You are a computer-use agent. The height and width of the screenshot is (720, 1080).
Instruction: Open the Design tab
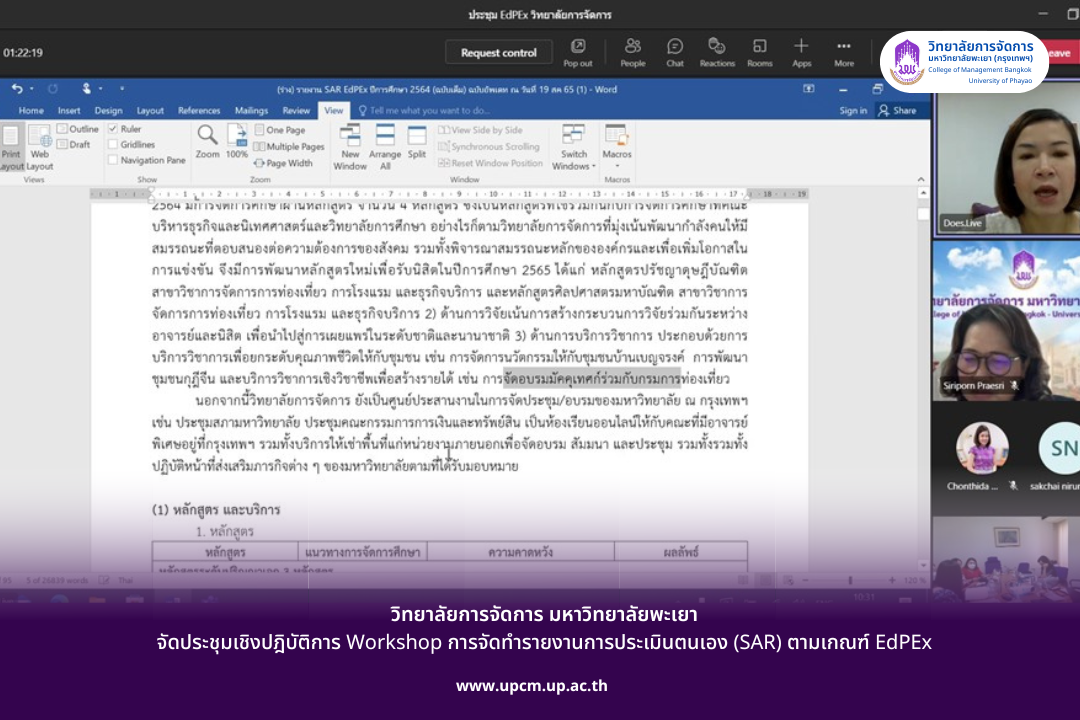(108, 110)
